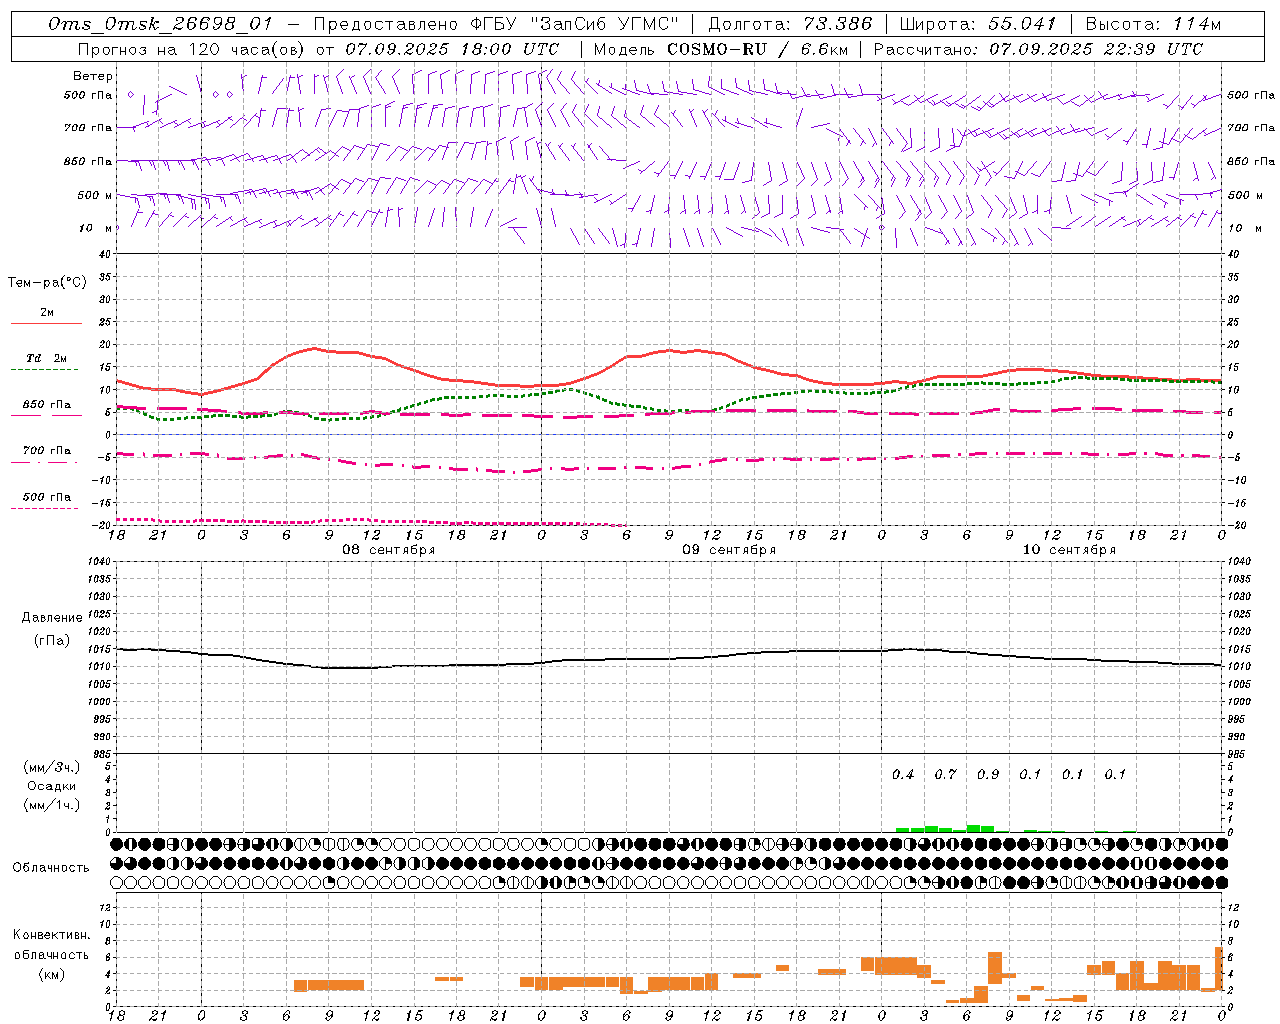Viewport: 1280px width, 1024px height.
Task: Click the Облачность row label
Action: [x=51, y=868]
